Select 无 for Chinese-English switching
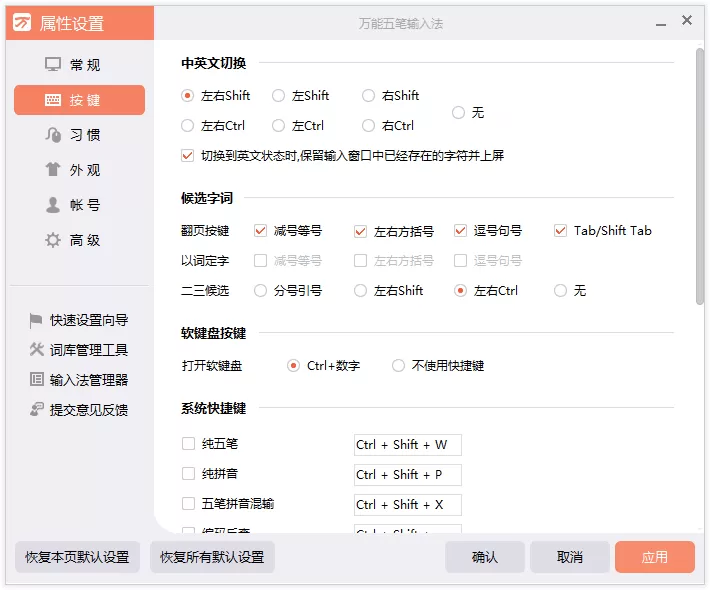The width and height of the screenshot is (710, 590). 458,112
